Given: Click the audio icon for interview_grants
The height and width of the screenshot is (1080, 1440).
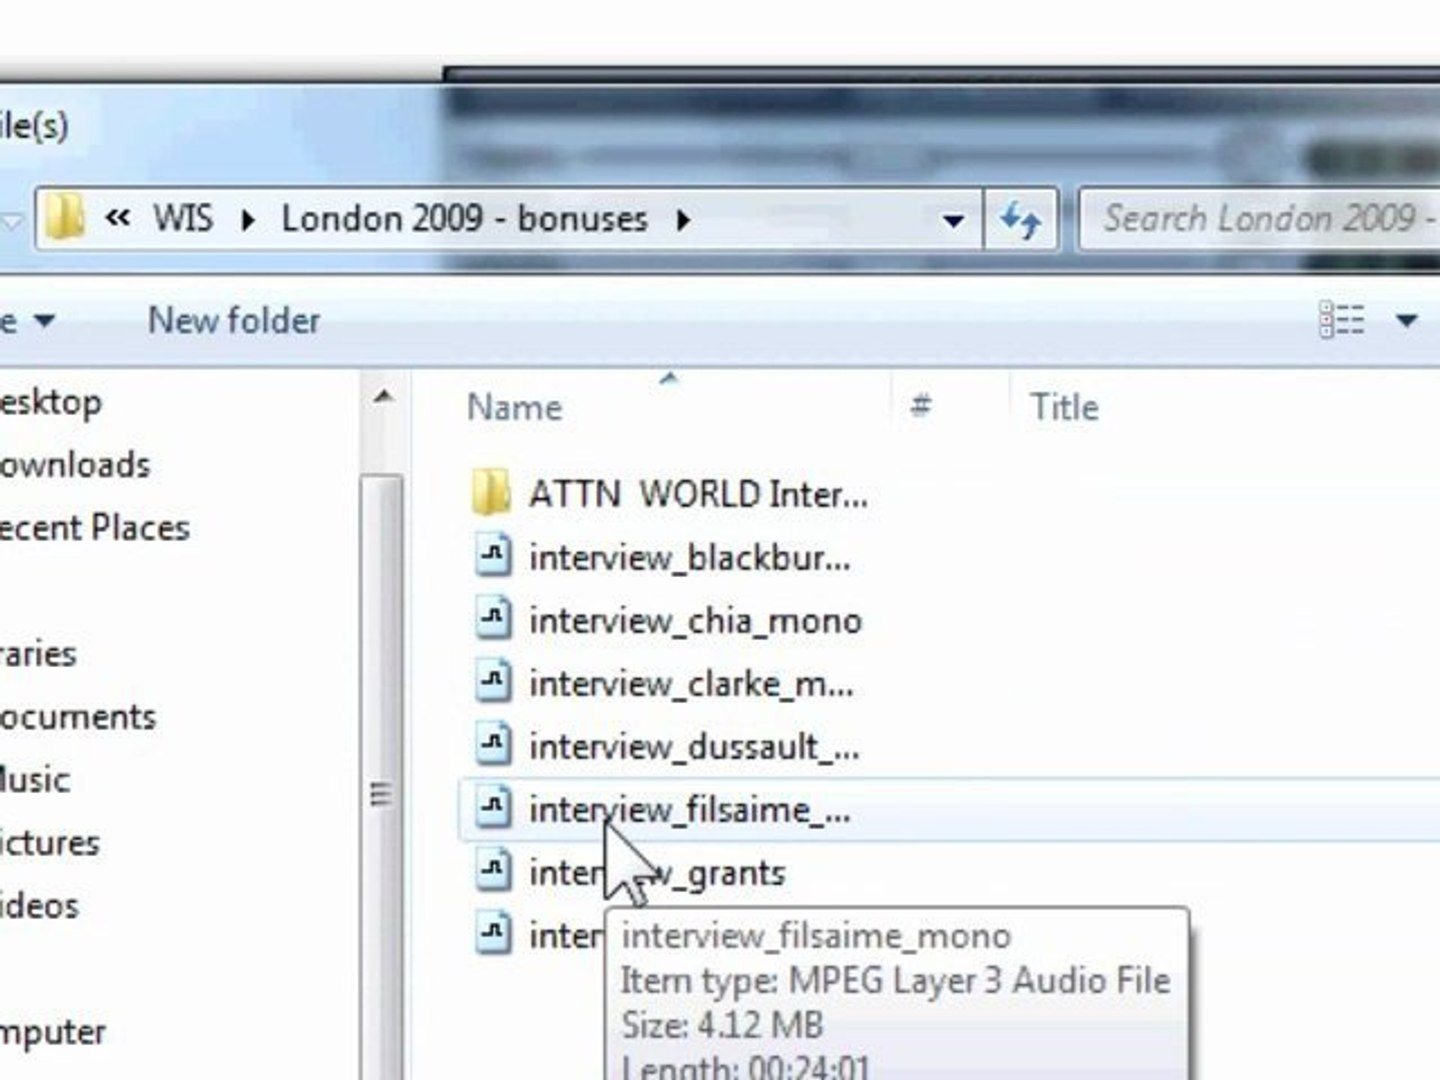Looking at the screenshot, I should [x=492, y=872].
